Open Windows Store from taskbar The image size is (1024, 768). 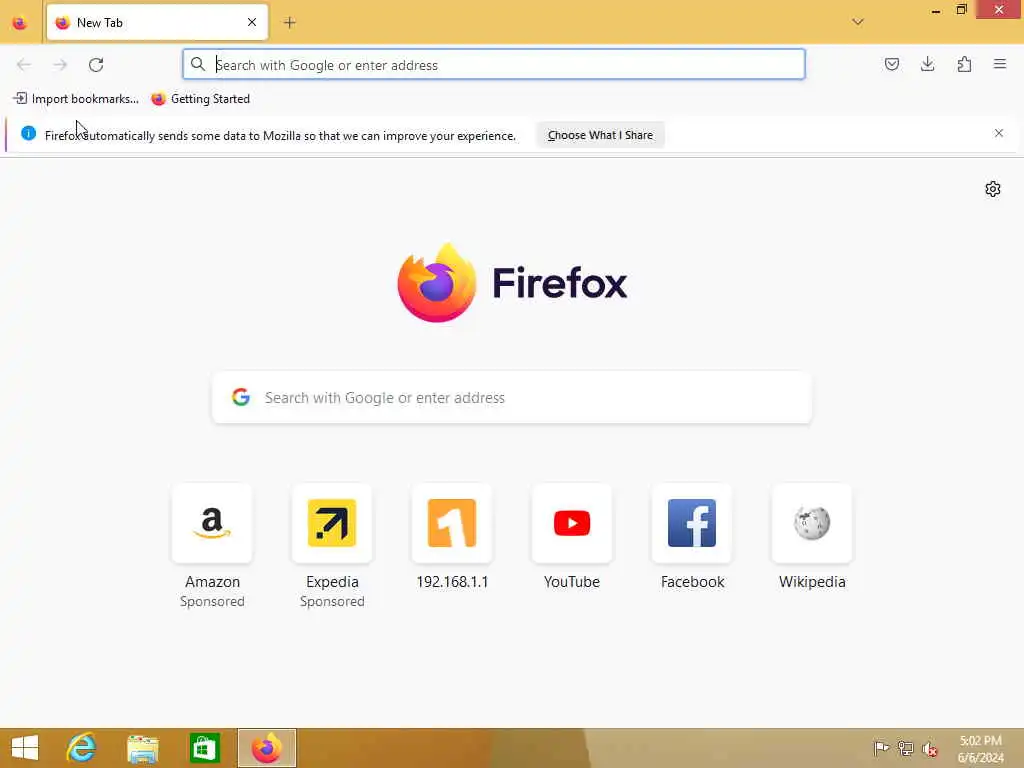click(204, 748)
